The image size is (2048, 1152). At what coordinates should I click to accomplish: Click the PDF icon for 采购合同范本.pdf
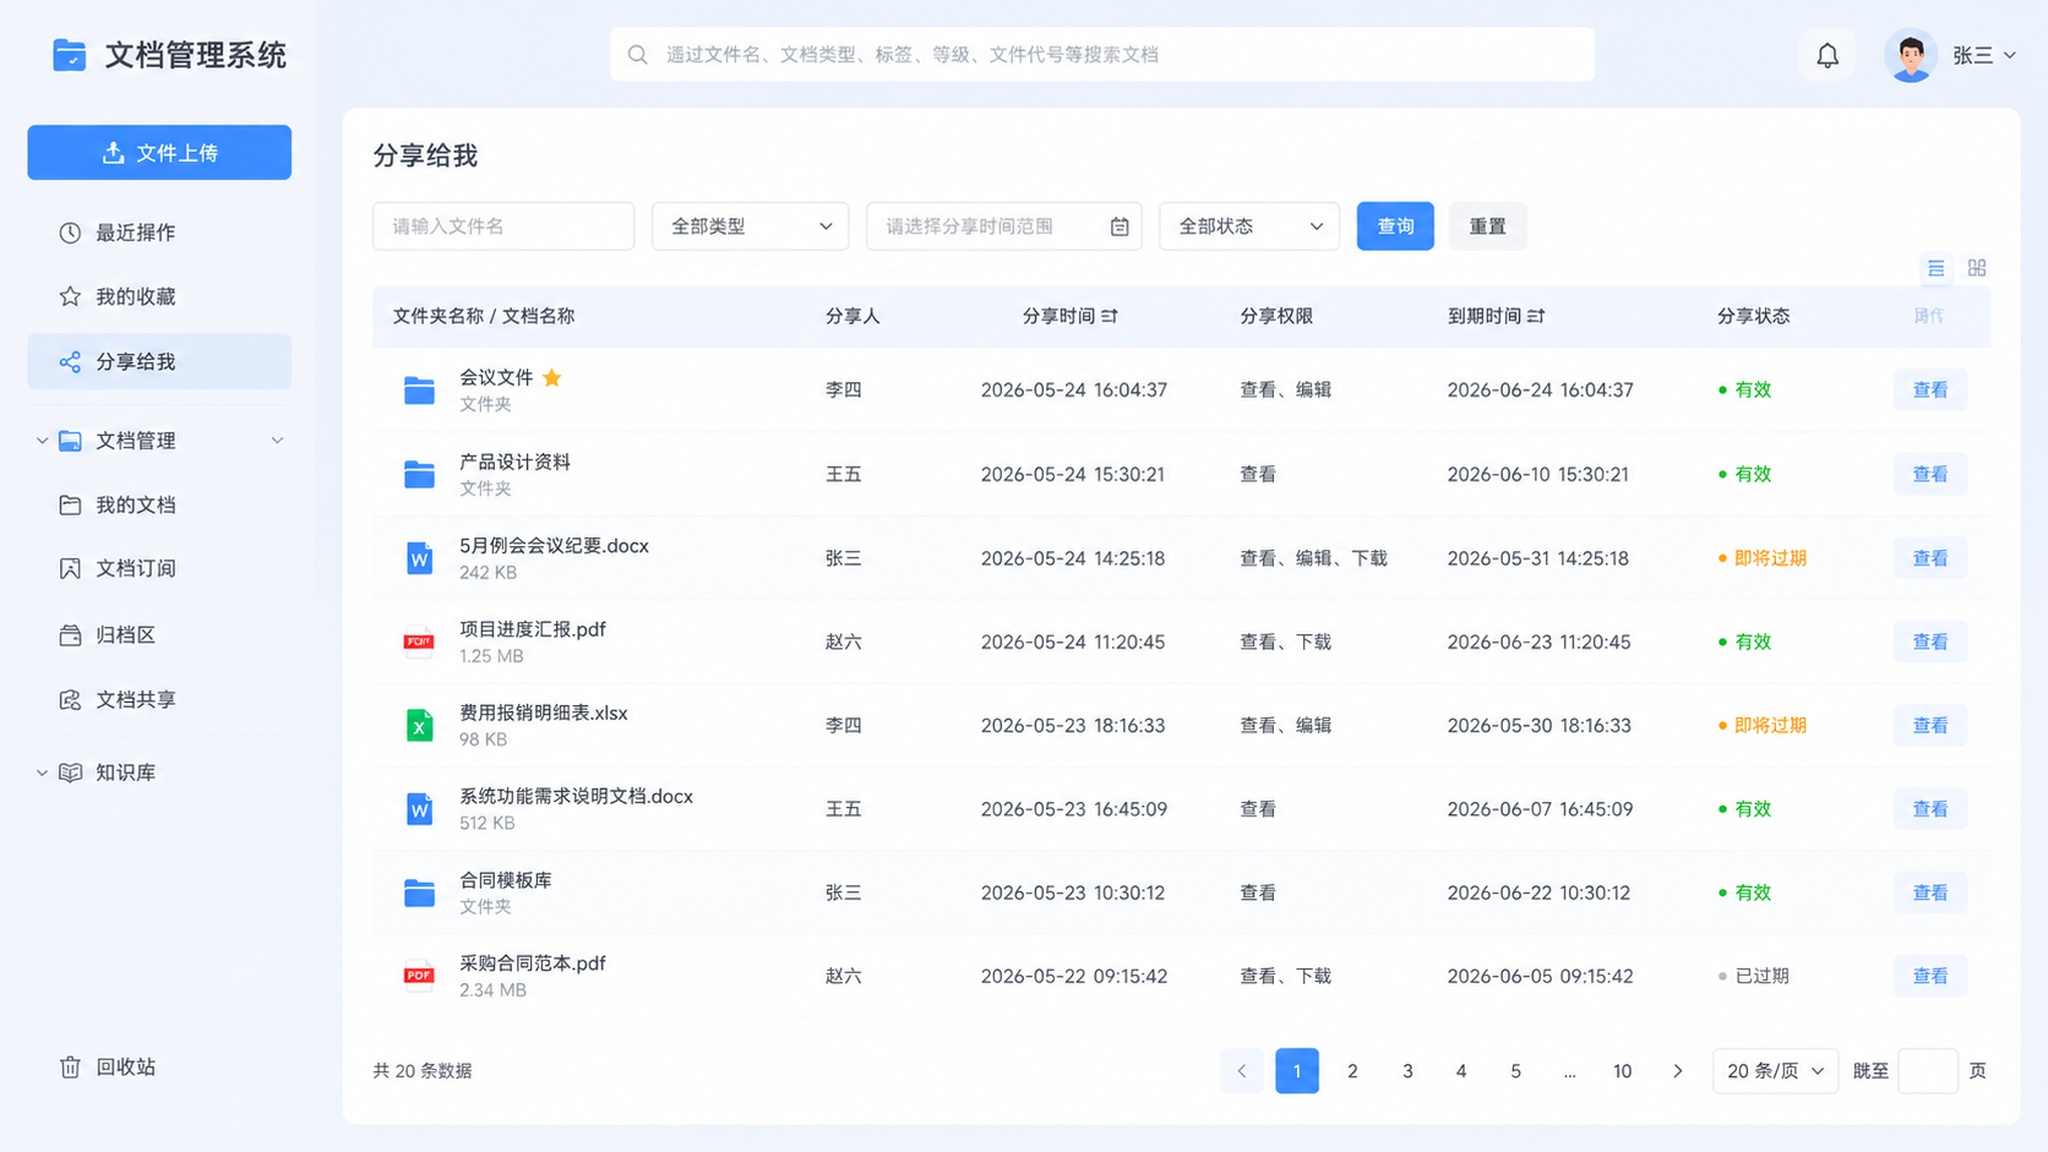[x=419, y=975]
